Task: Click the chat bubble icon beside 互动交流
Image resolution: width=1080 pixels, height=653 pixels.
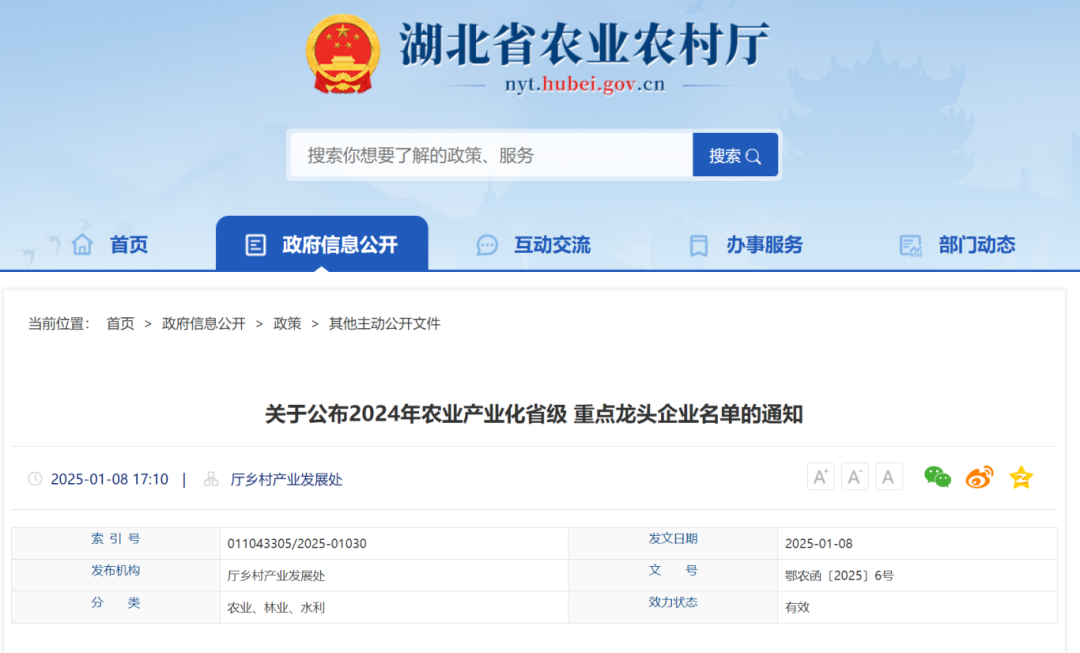Action: 487,244
